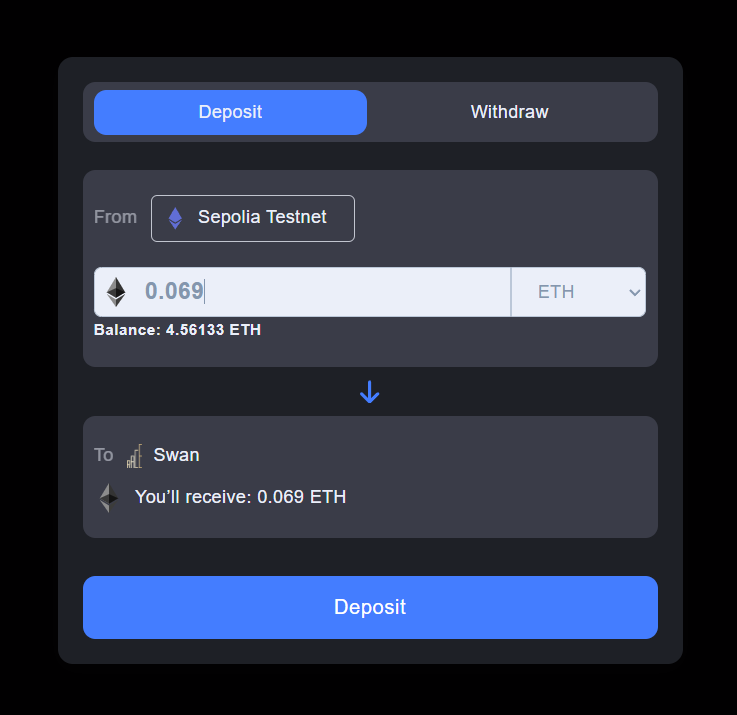Click the blue down arrow icon

tap(369, 392)
